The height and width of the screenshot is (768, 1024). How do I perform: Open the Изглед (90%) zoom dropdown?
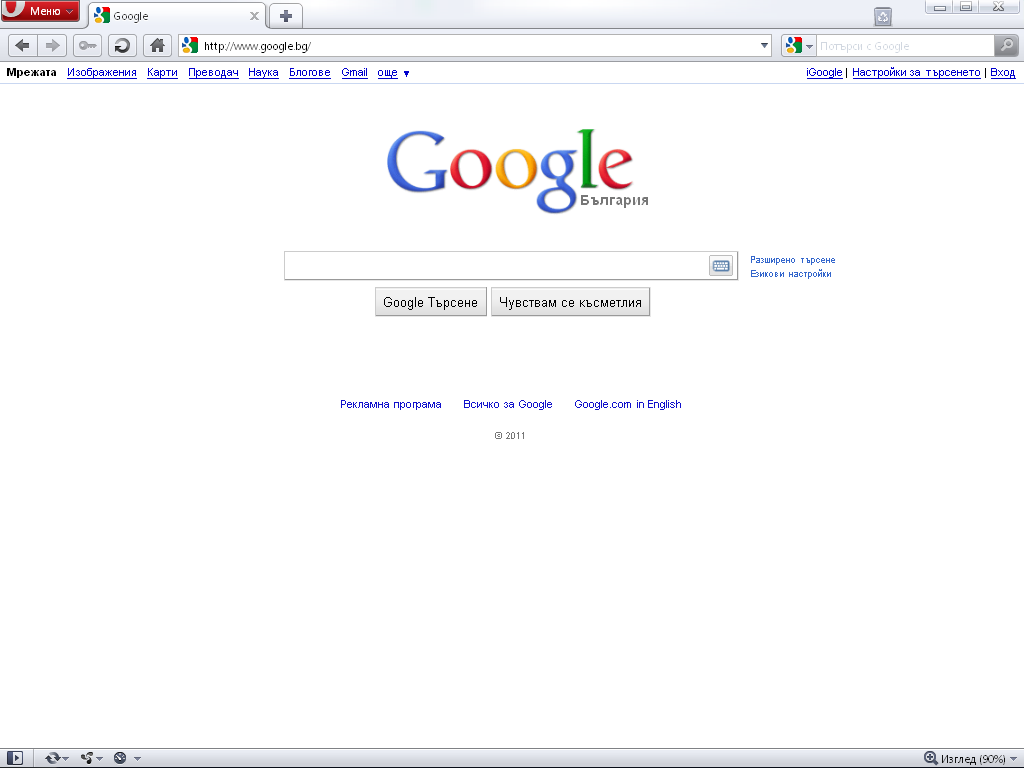[978, 759]
